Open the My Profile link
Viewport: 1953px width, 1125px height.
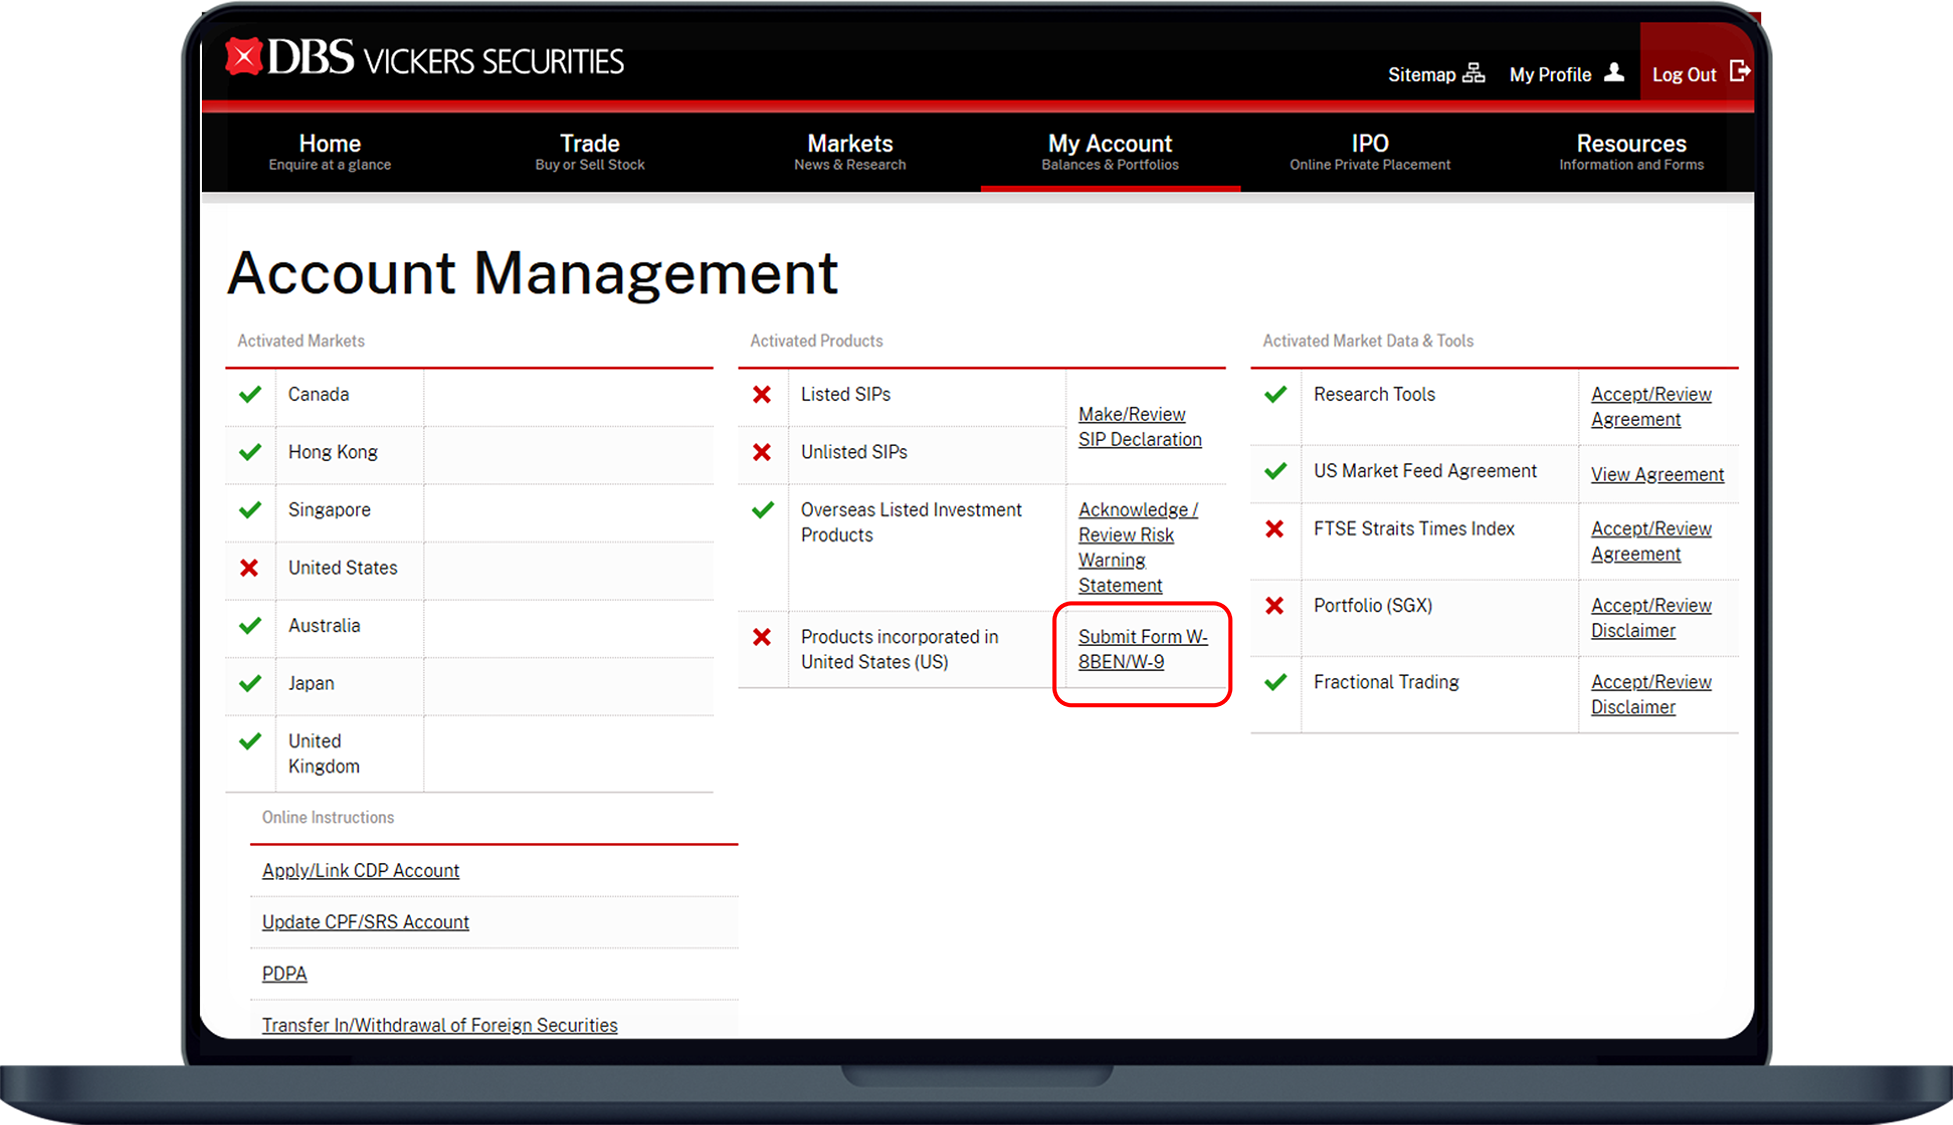[1550, 75]
